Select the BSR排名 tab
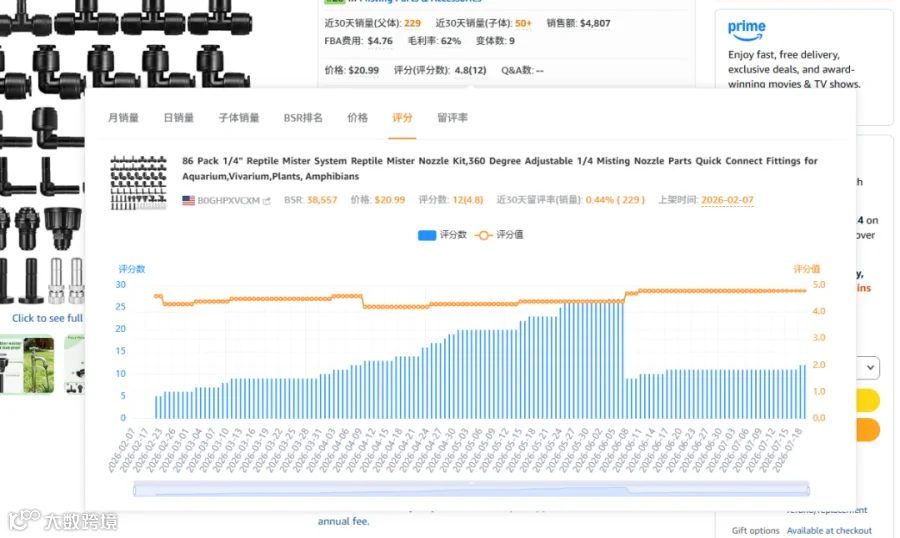Screen dimensions: 900x538 pos(303,118)
